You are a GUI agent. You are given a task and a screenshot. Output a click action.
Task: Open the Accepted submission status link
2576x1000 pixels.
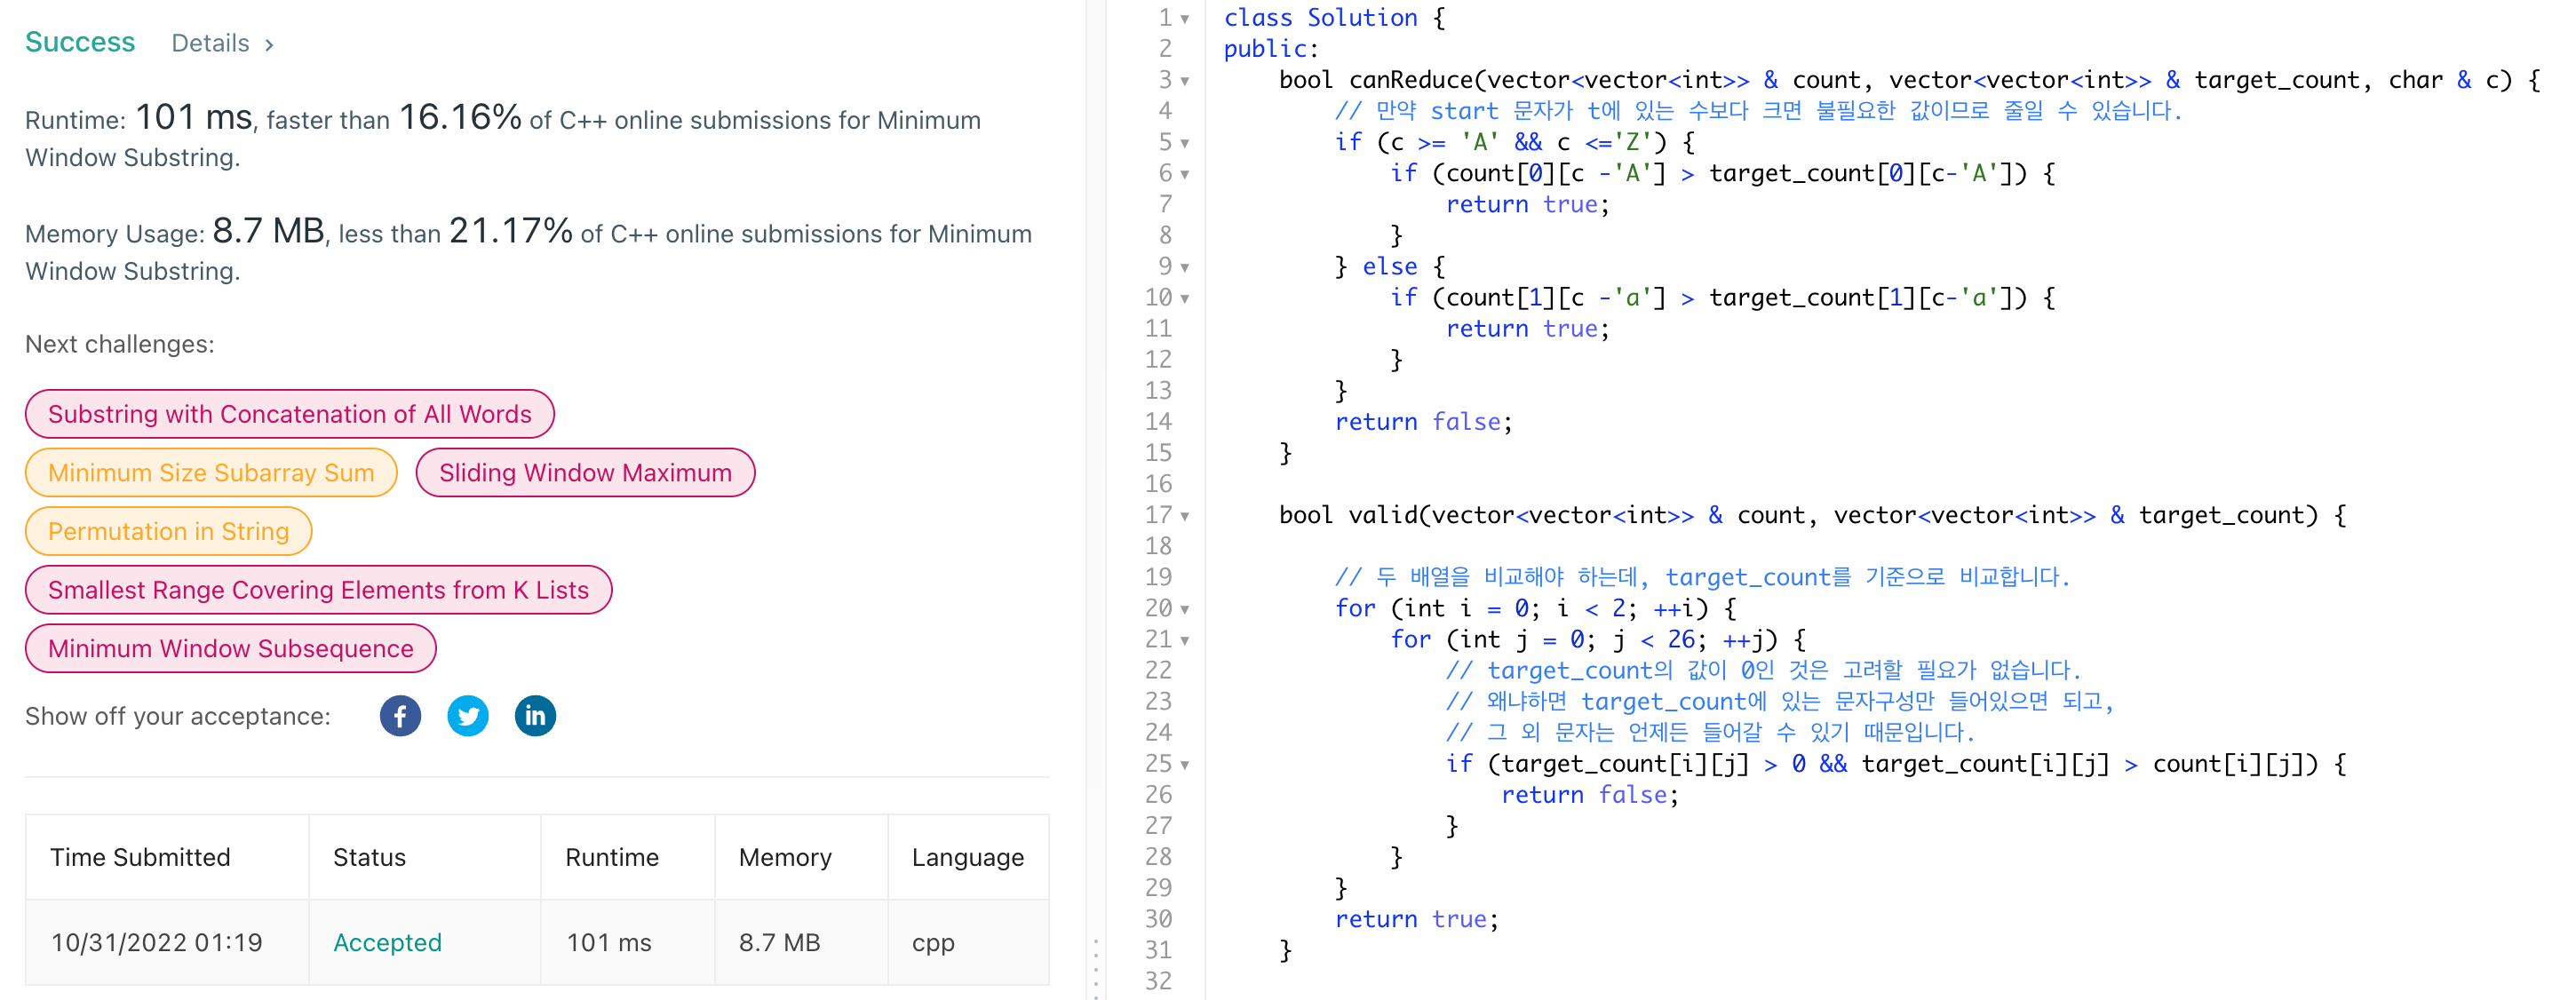coord(387,942)
